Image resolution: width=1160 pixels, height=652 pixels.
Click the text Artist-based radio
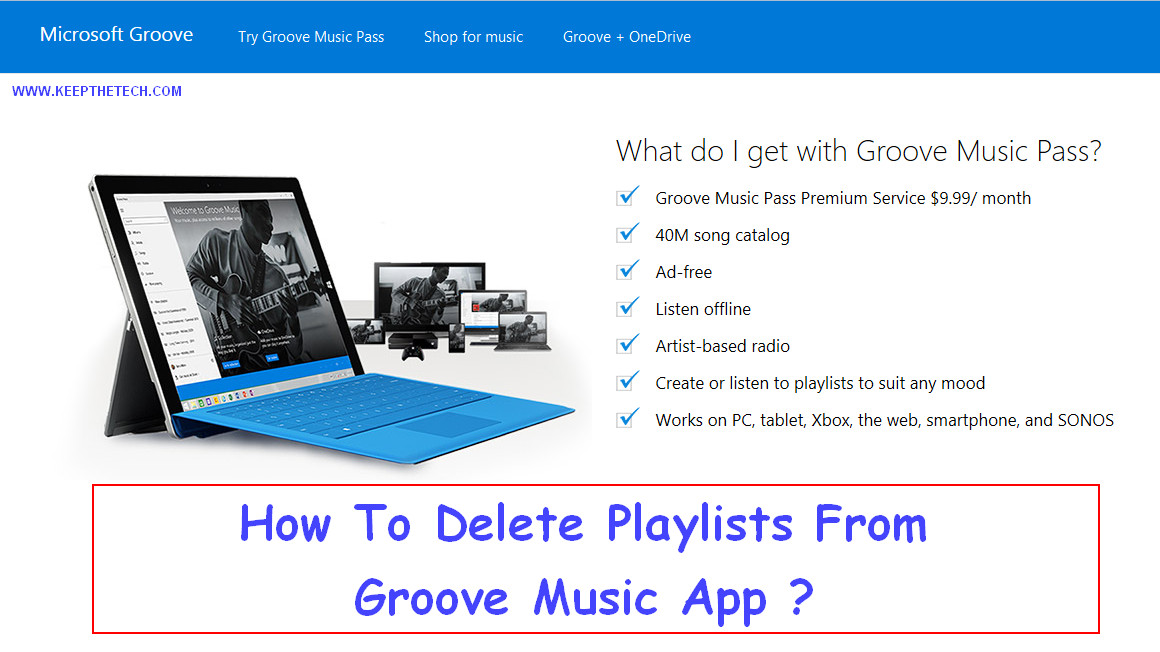pos(722,346)
